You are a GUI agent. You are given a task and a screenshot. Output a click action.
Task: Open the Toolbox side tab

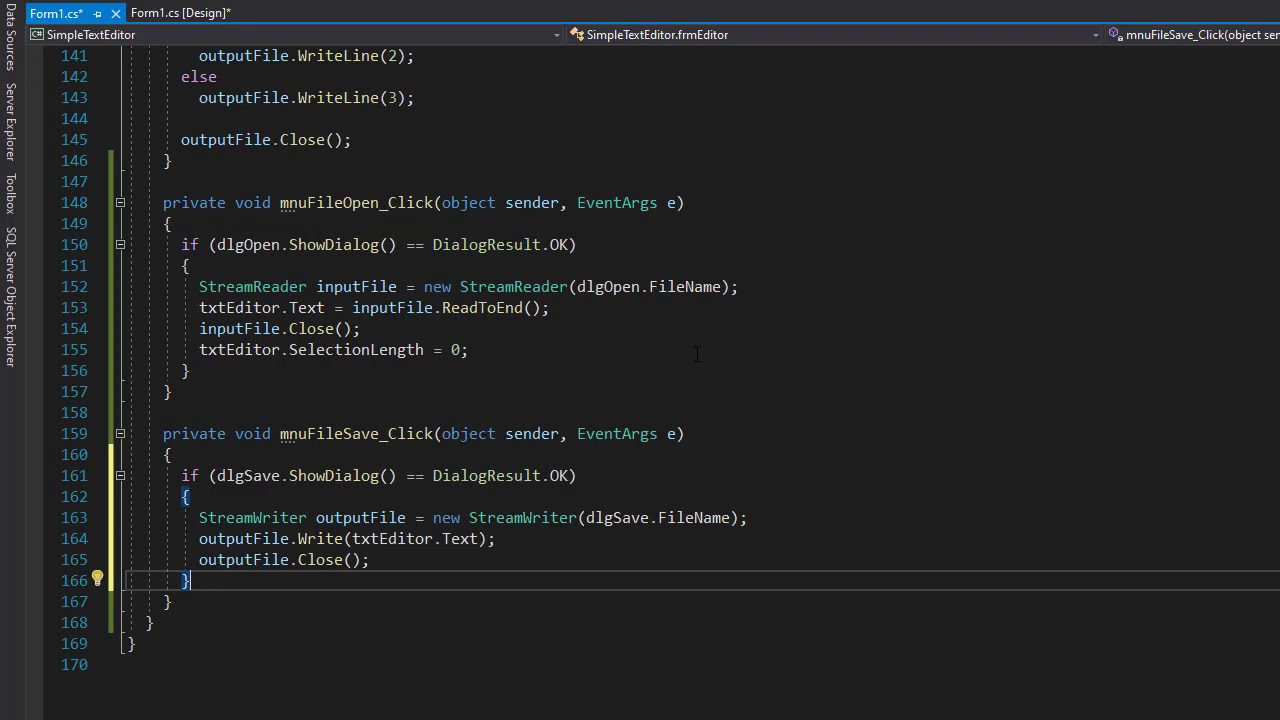[x=10, y=193]
